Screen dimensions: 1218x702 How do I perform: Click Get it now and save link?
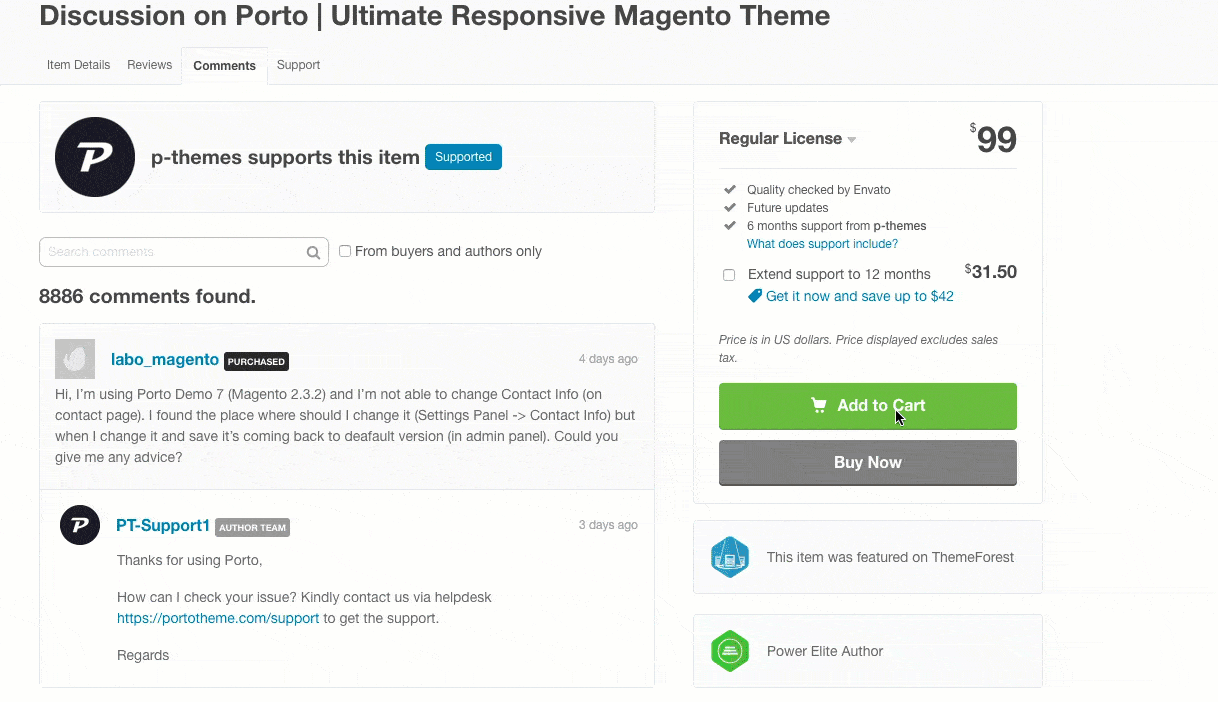[859, 296]
